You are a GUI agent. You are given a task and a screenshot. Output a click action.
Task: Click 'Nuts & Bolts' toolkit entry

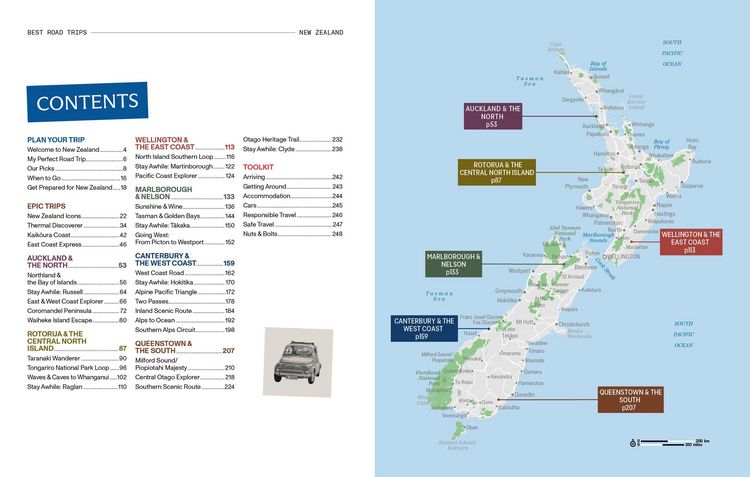pyautogui.click(x=293, y=234)
